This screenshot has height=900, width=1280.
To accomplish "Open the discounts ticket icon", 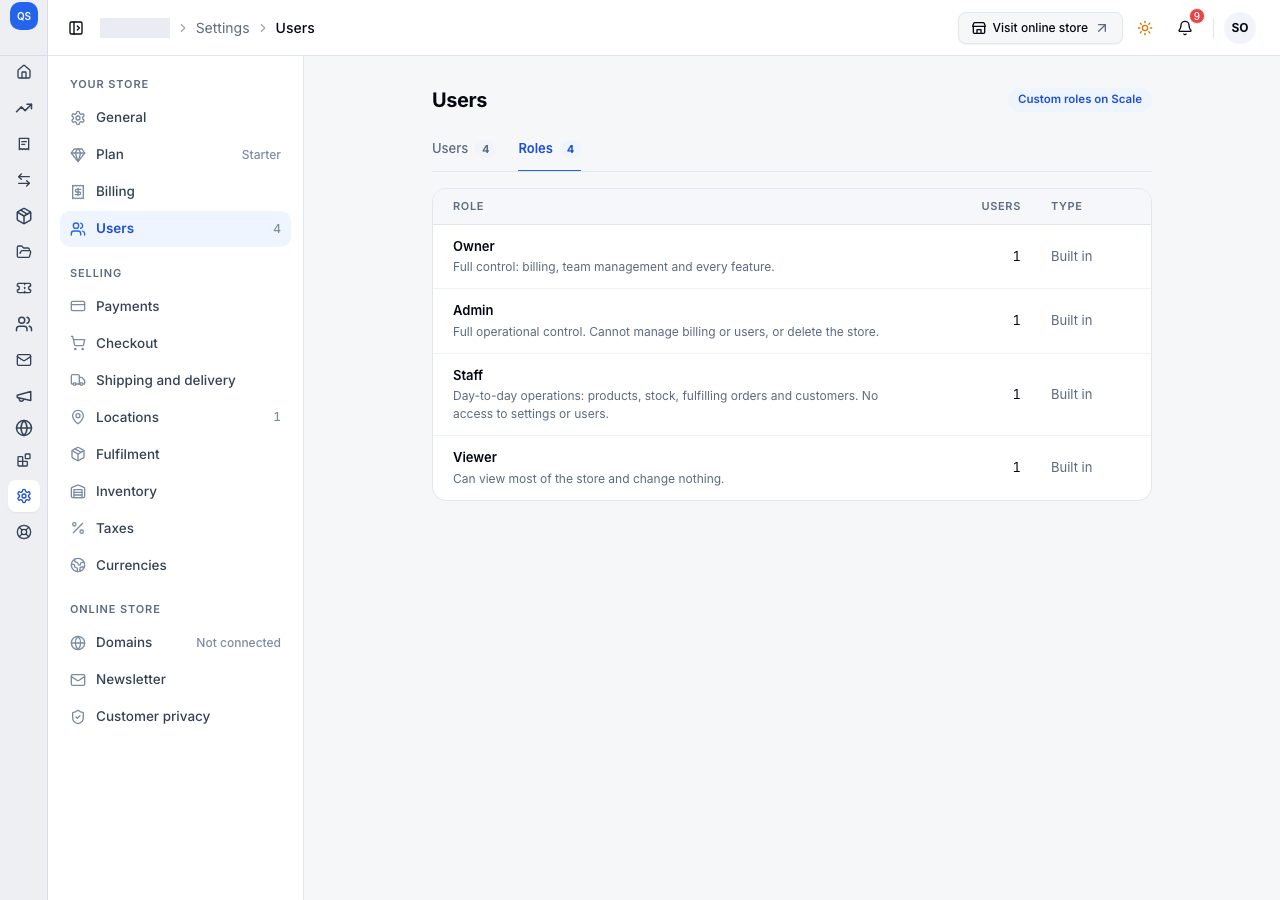I will 24,288.
